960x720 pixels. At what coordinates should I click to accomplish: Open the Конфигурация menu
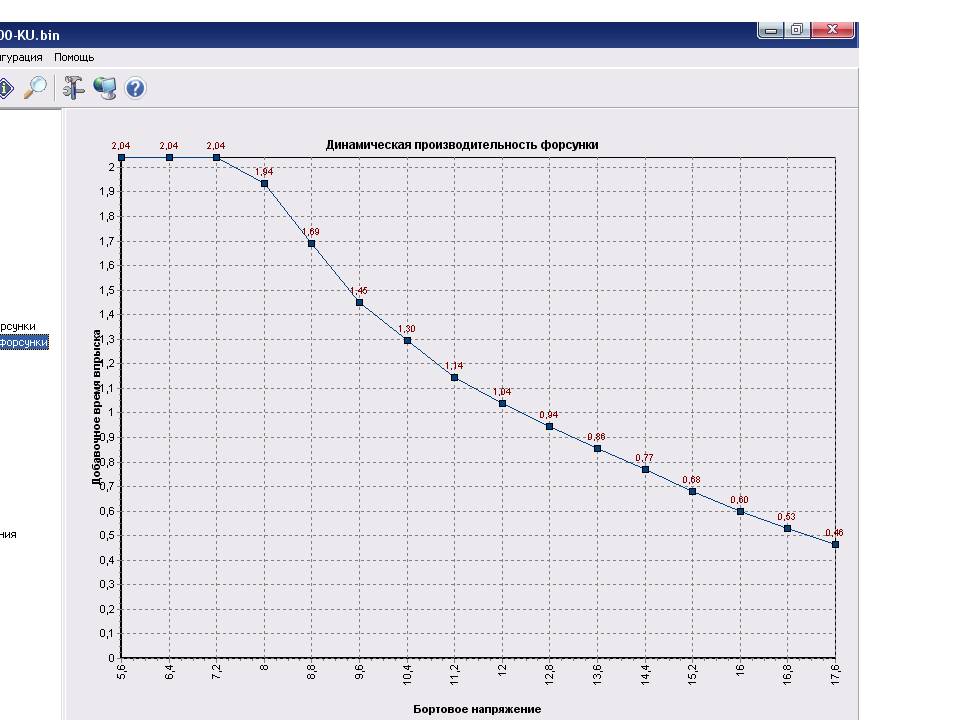coord(22,58)
